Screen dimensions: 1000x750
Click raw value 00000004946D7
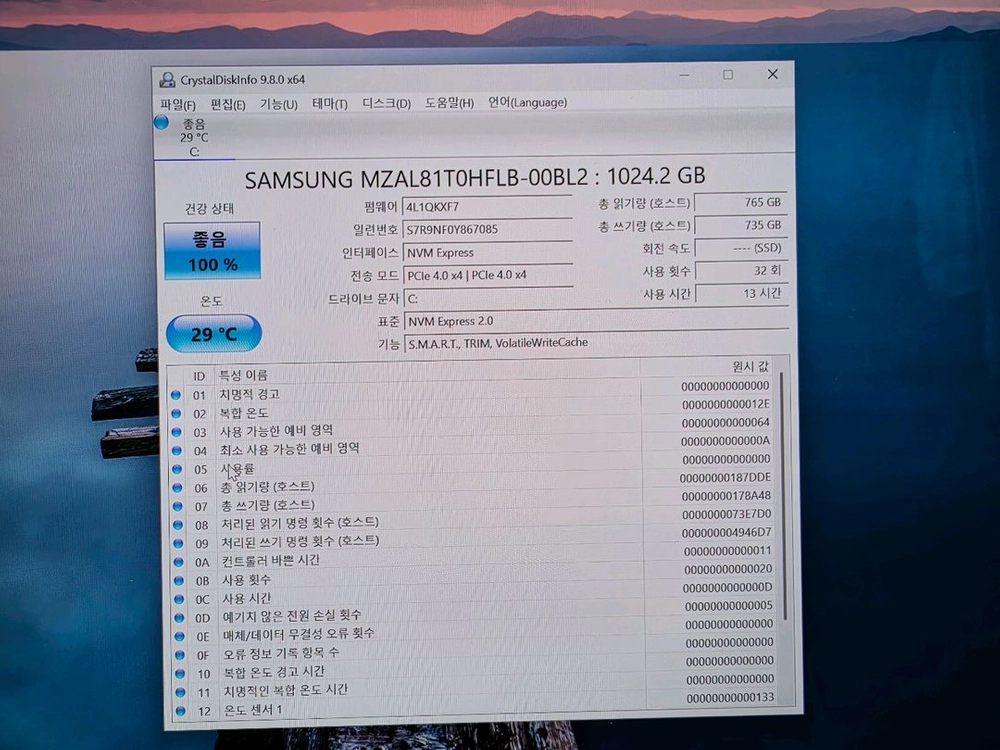point(726,533)
